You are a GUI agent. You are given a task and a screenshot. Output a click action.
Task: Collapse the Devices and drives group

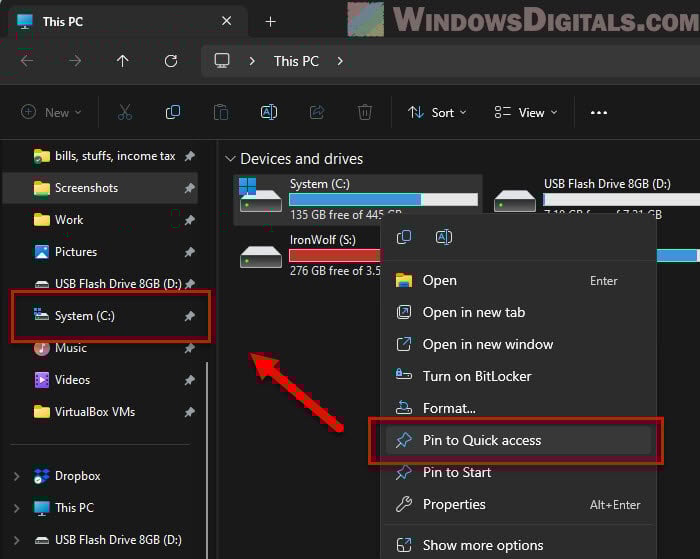pyautogui.click(x=230, y=159)
